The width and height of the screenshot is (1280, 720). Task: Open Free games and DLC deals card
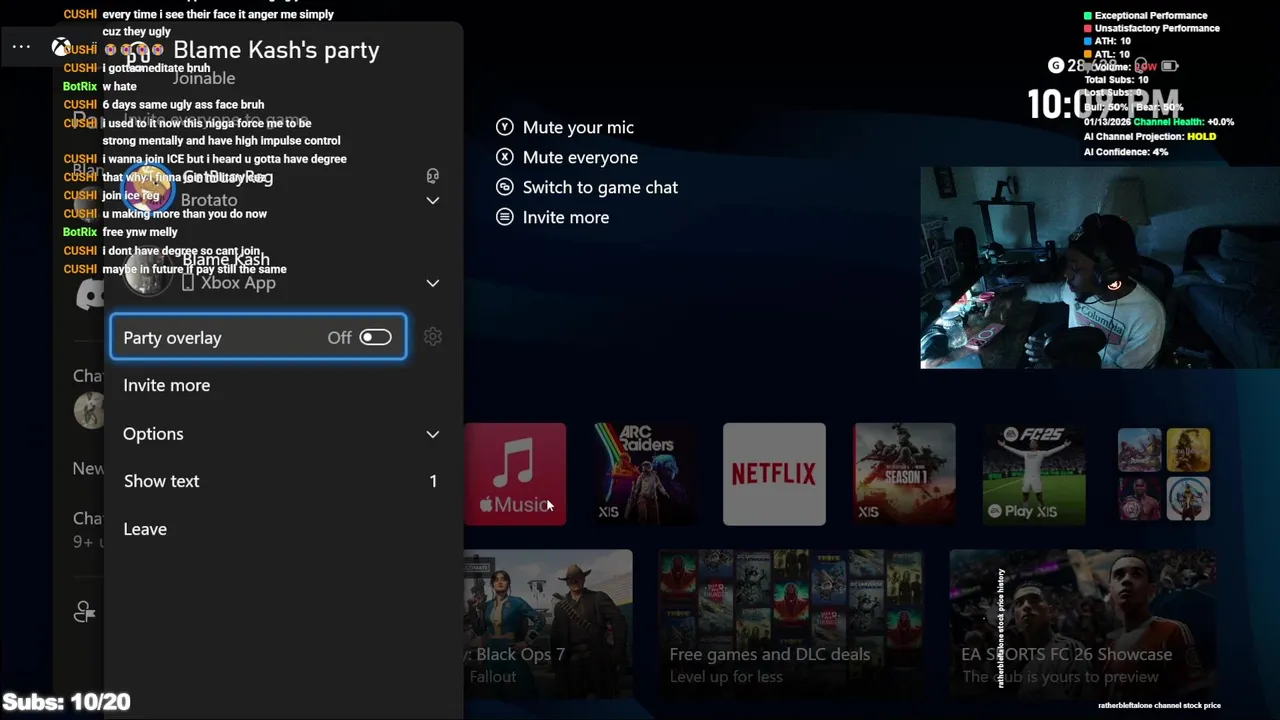coord(789,625)
